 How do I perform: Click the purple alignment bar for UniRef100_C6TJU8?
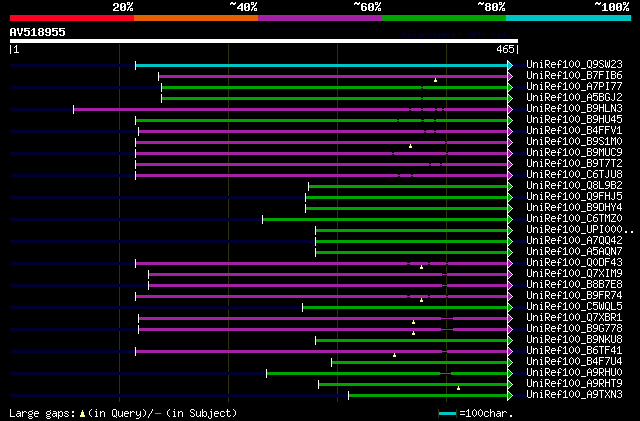(x=322, y=176)
